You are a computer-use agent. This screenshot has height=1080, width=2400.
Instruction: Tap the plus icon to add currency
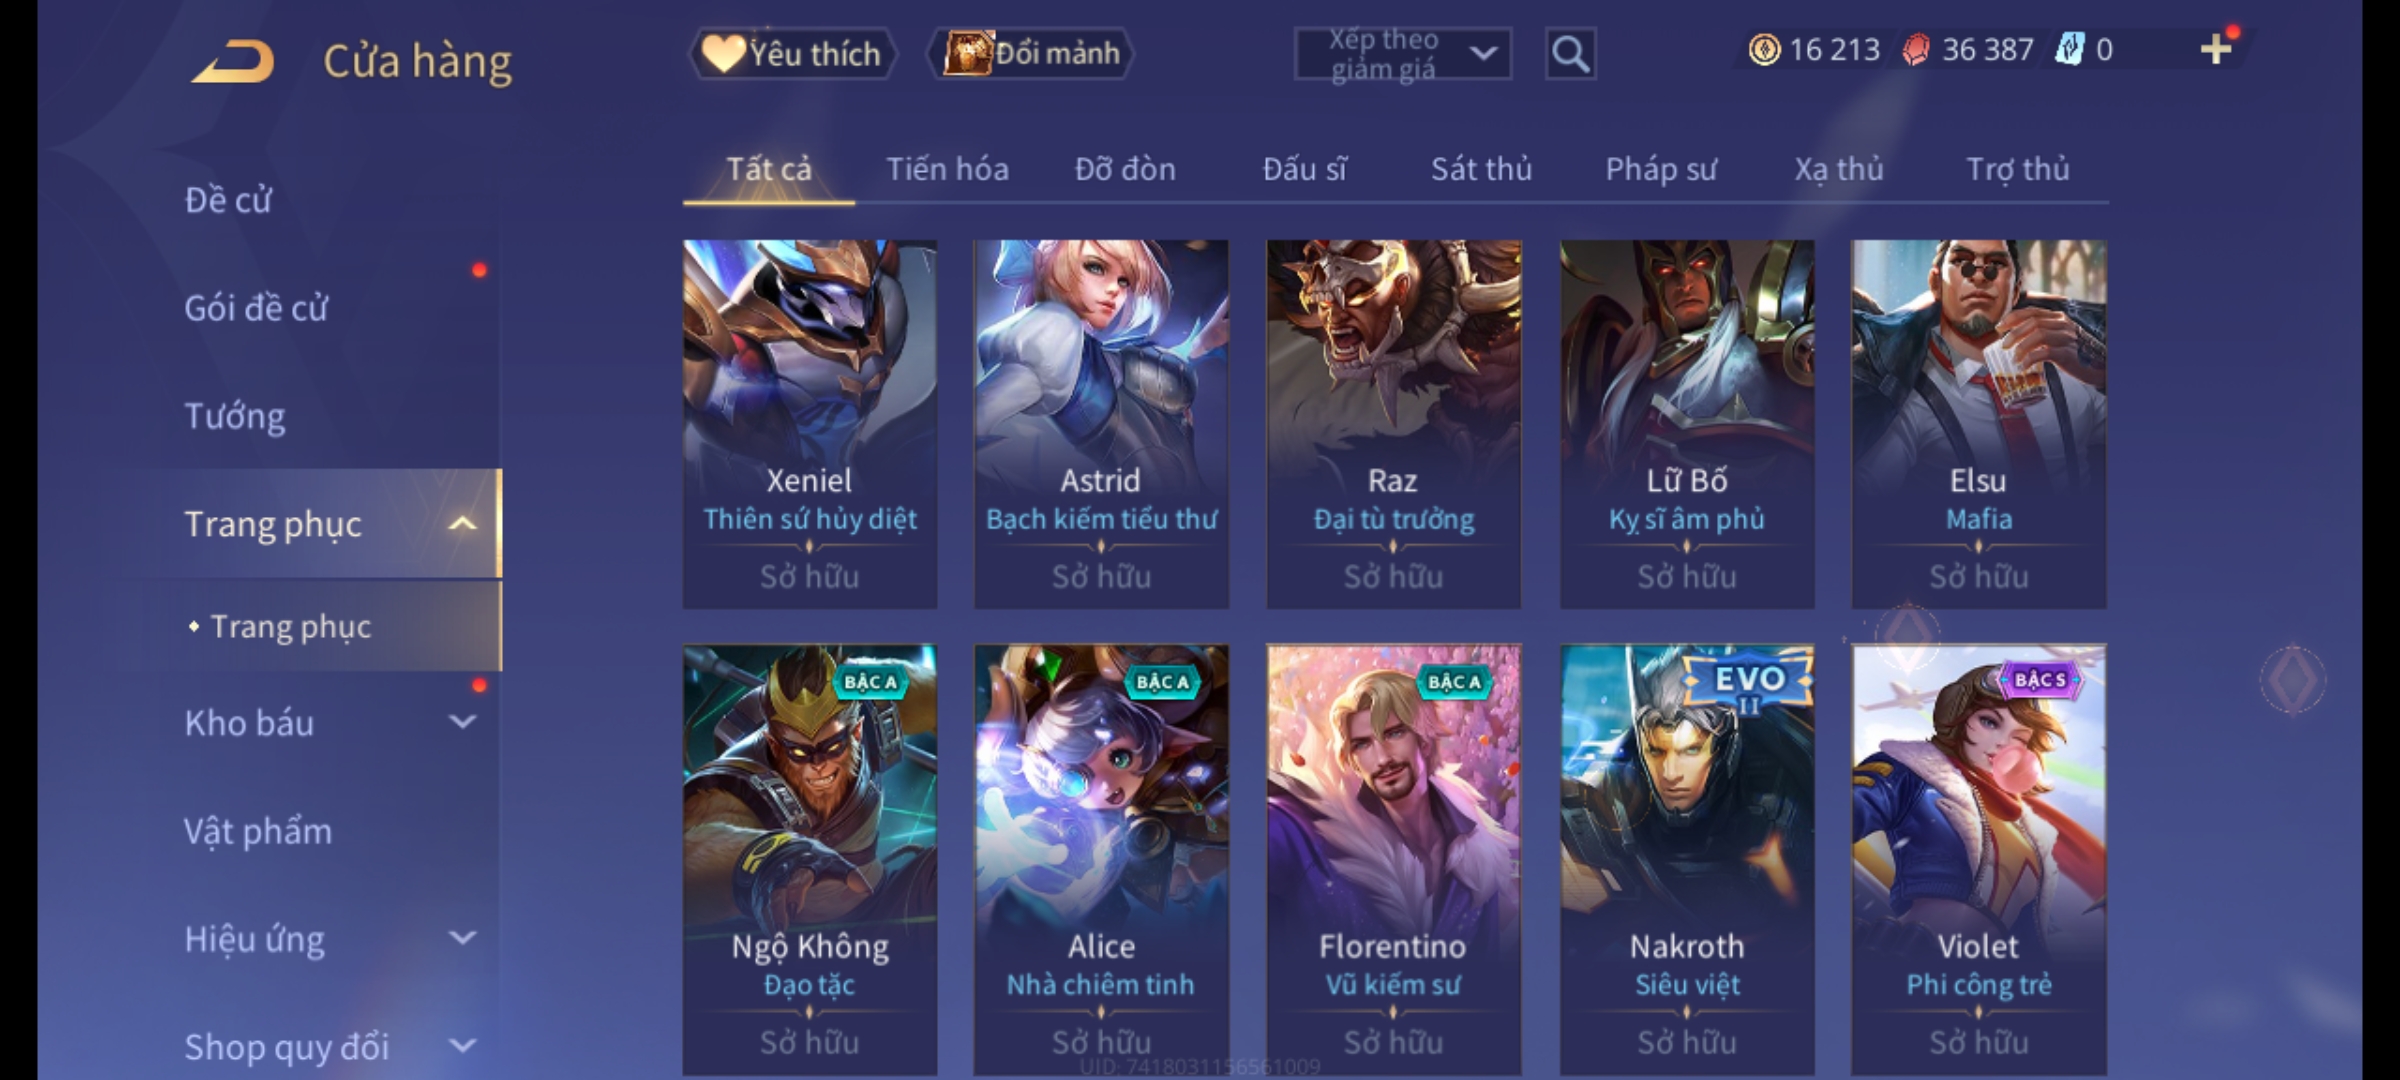click(x=2217, y=49)
